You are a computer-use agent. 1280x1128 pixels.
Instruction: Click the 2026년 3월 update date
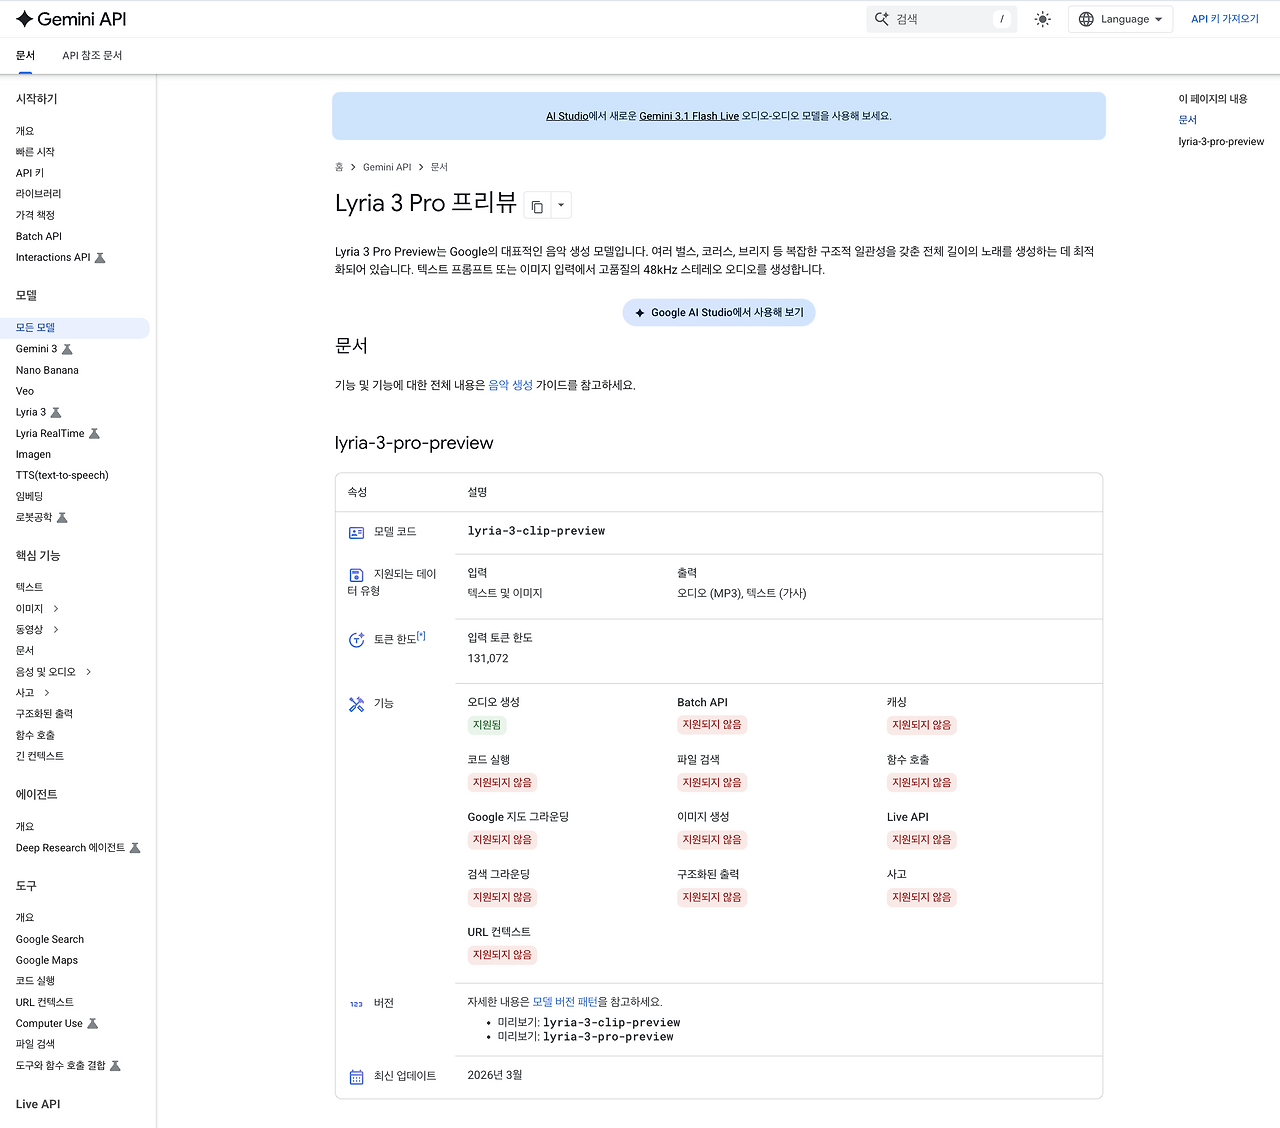point(495,1075)
